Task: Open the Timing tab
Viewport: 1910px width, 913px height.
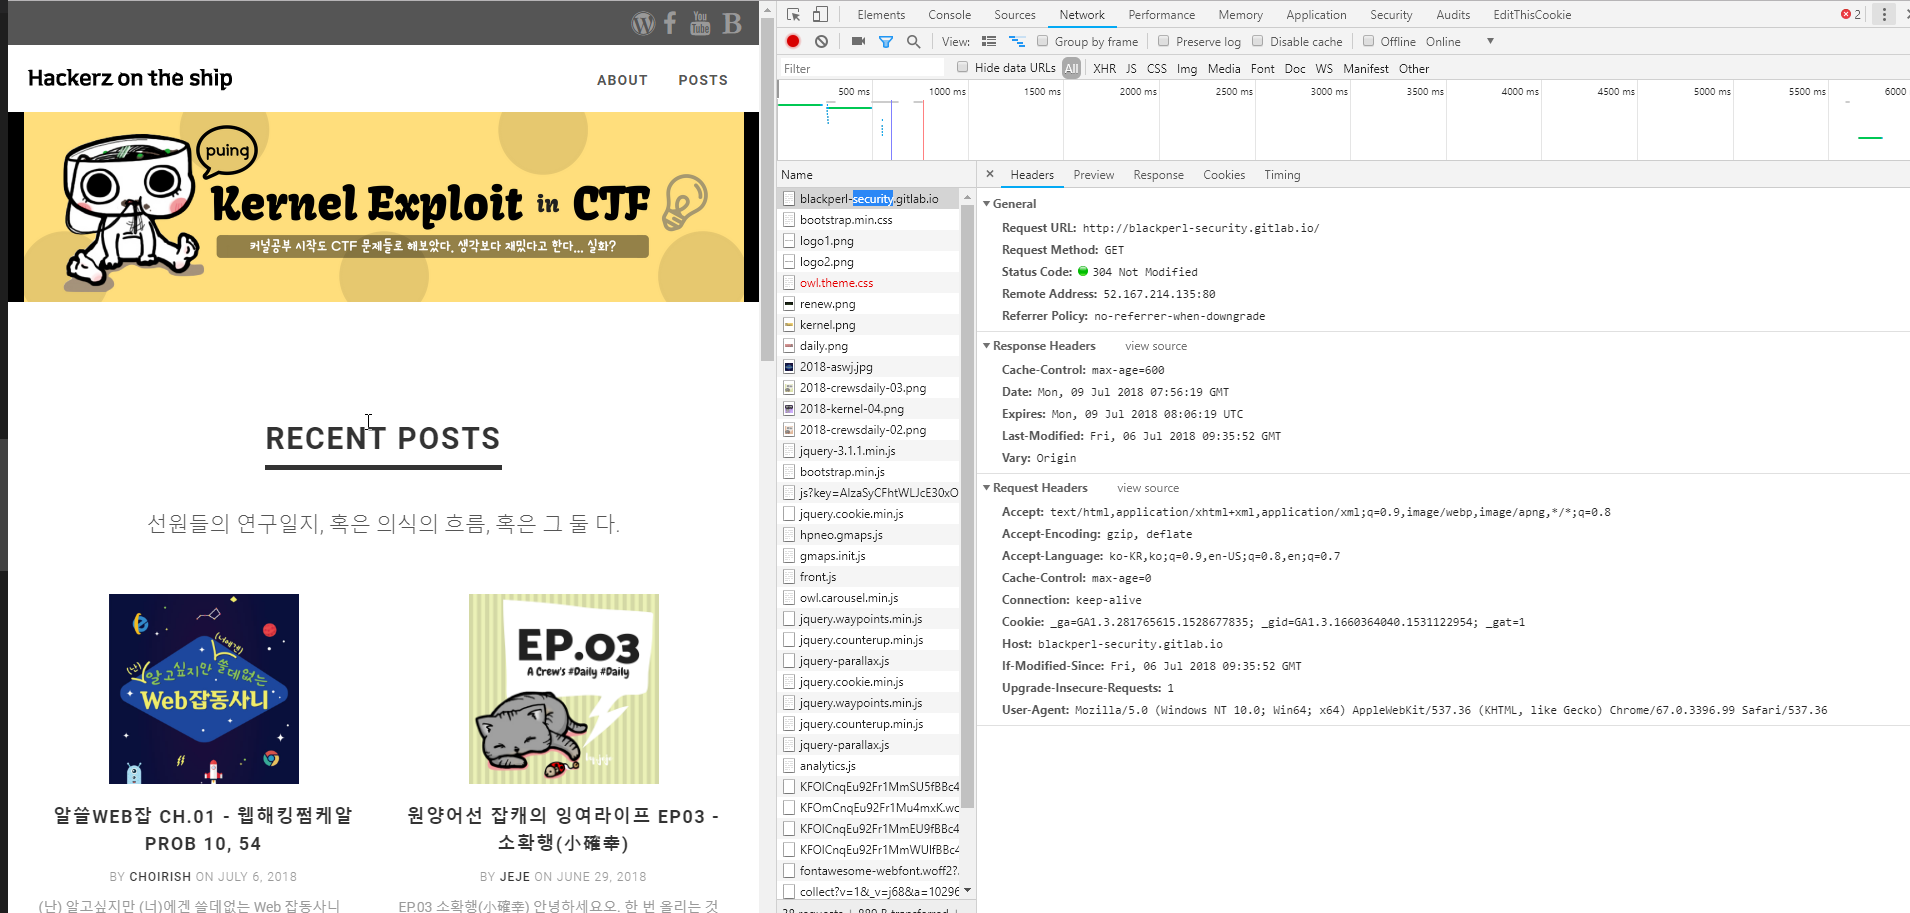Action: coord(1281,175)
